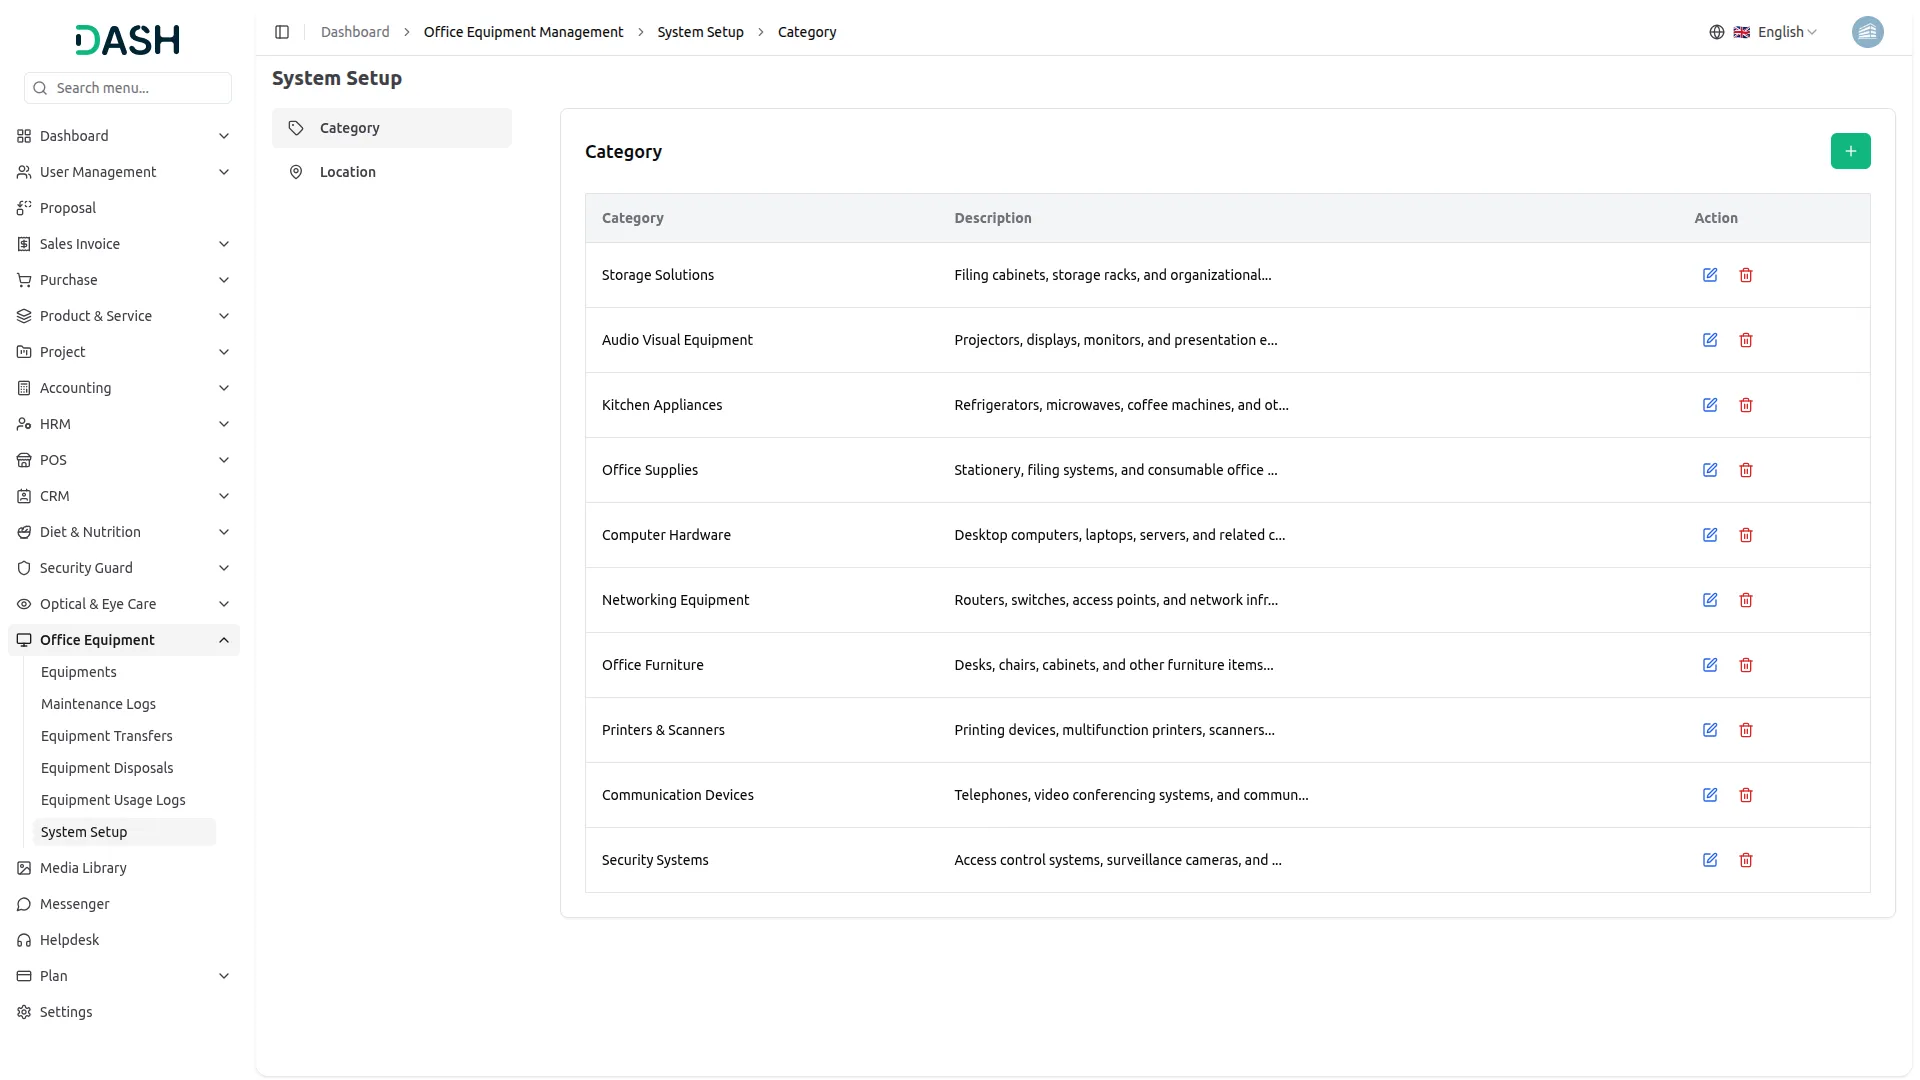Open the English language dropdown
Viewport: 1920px width, 1080px height.
click(x=1776, y=32)
